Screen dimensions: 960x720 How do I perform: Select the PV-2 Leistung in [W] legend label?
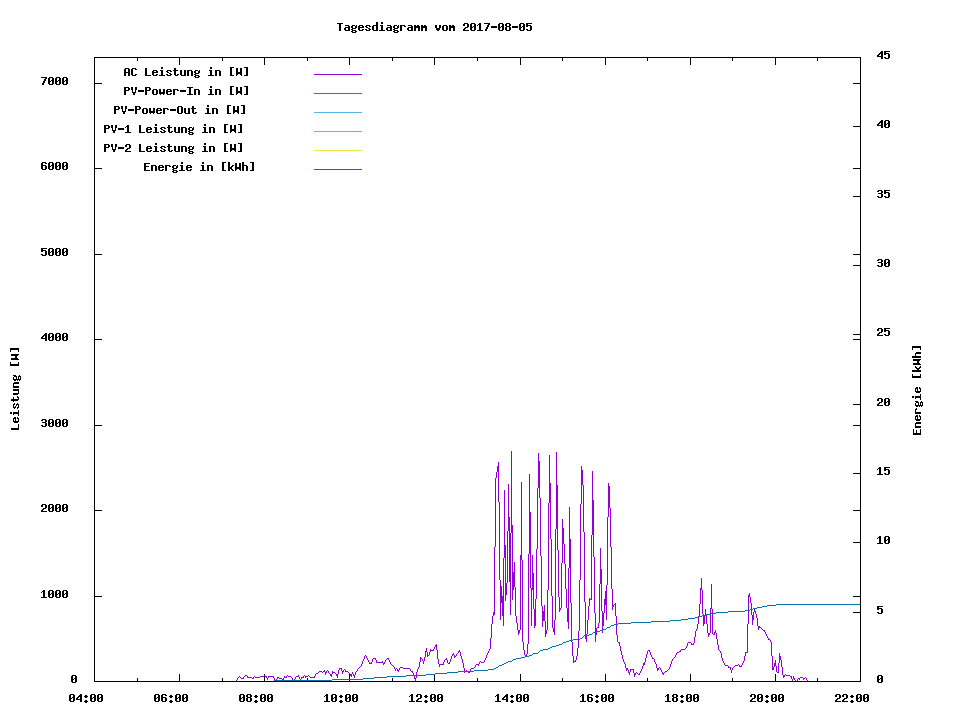click(173, 148)
